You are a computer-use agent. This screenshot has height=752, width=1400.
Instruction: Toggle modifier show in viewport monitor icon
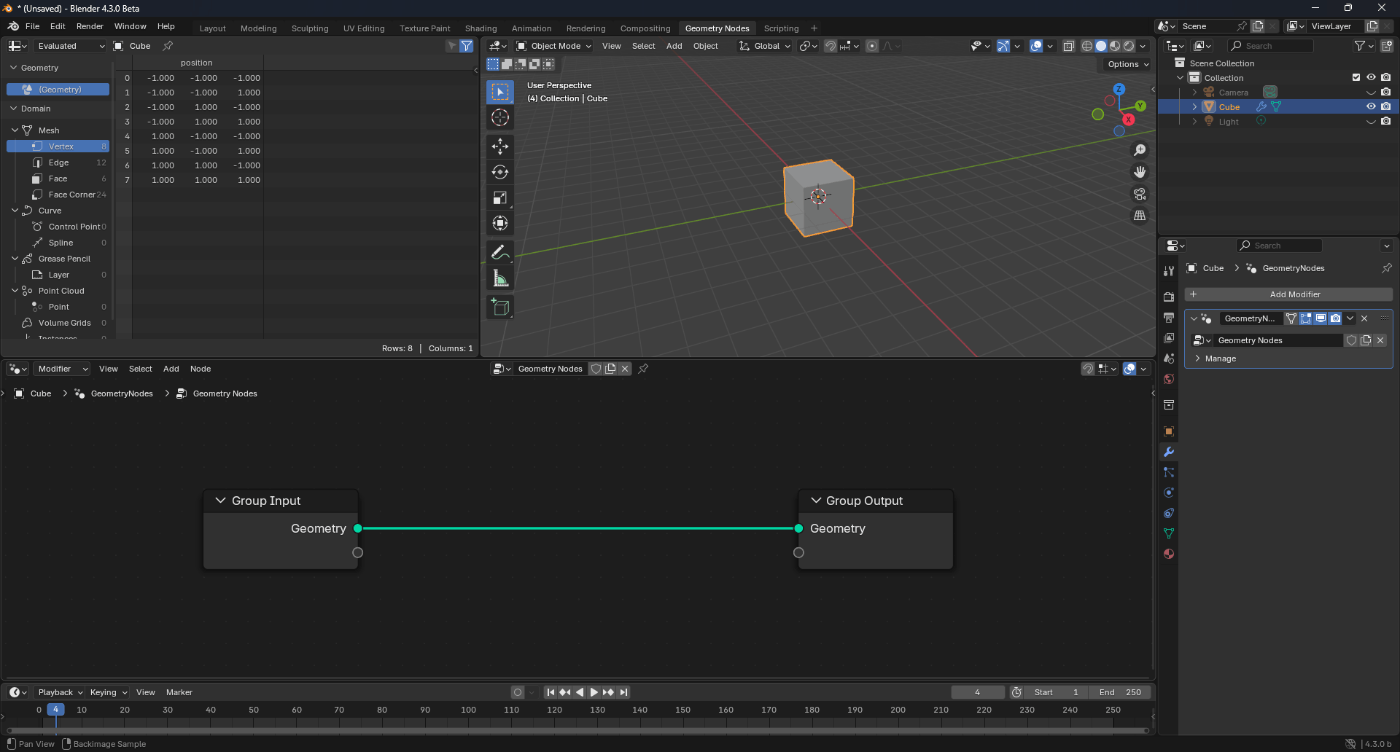tap(1320, 319)
